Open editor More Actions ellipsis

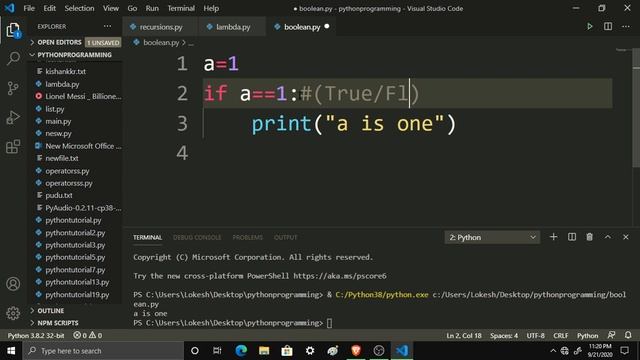coord(626,27)
